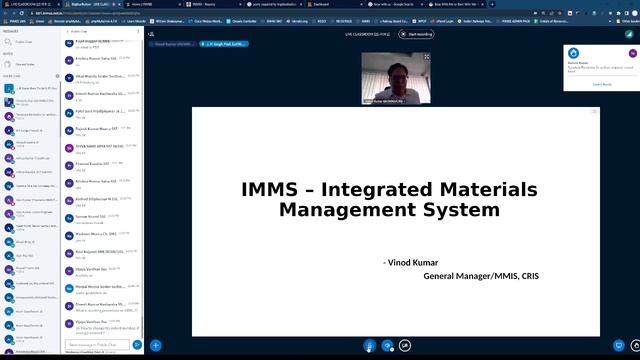Open the browser profile avatar

[635, 13]
